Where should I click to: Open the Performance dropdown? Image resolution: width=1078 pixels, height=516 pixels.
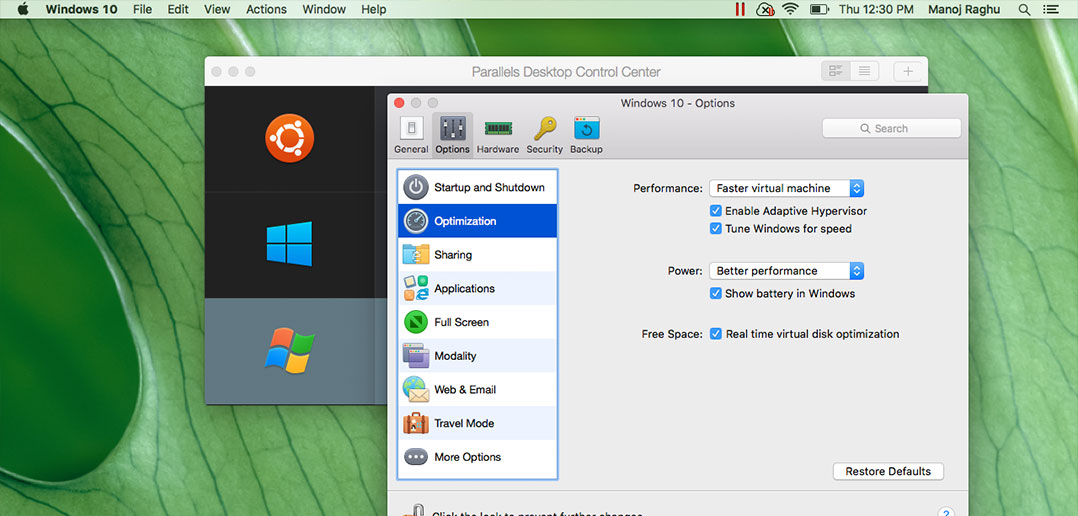pyautogui.click(x=786, y=188)
